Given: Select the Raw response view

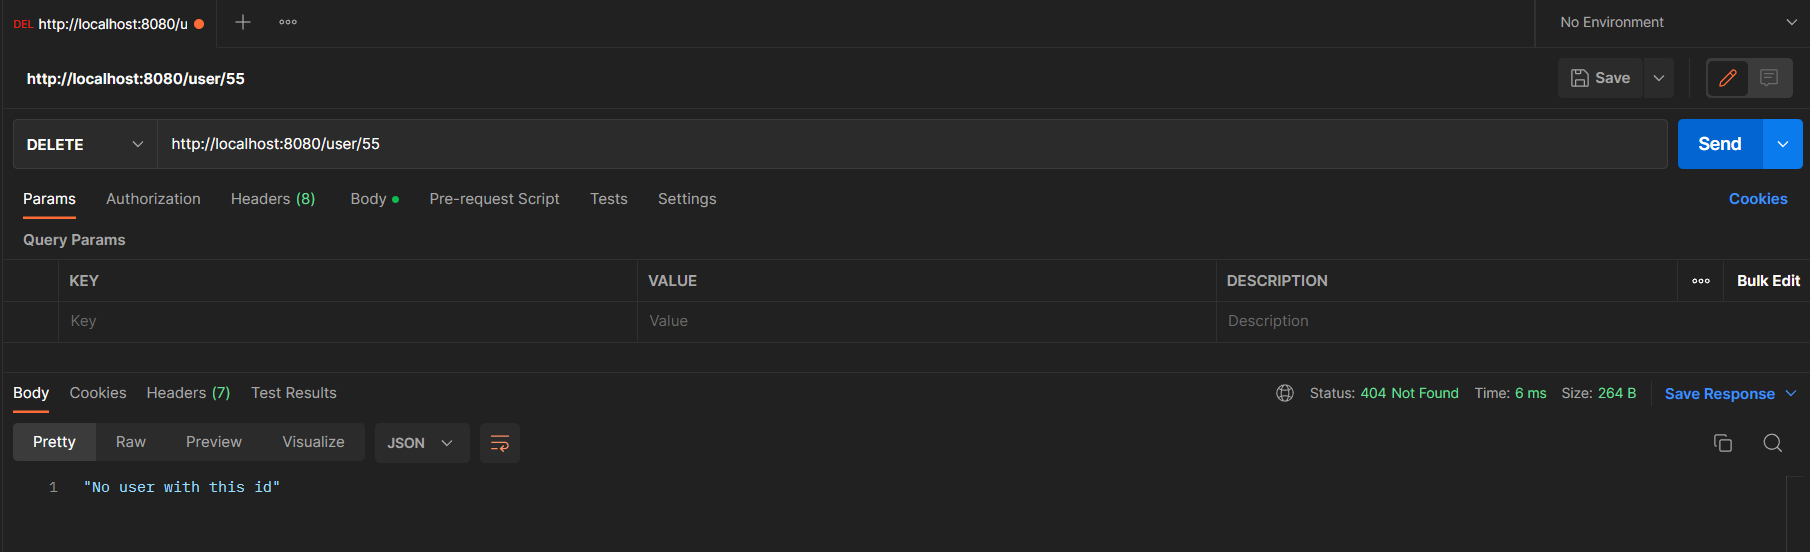Looking at the screenshot, I should [131, 442].
